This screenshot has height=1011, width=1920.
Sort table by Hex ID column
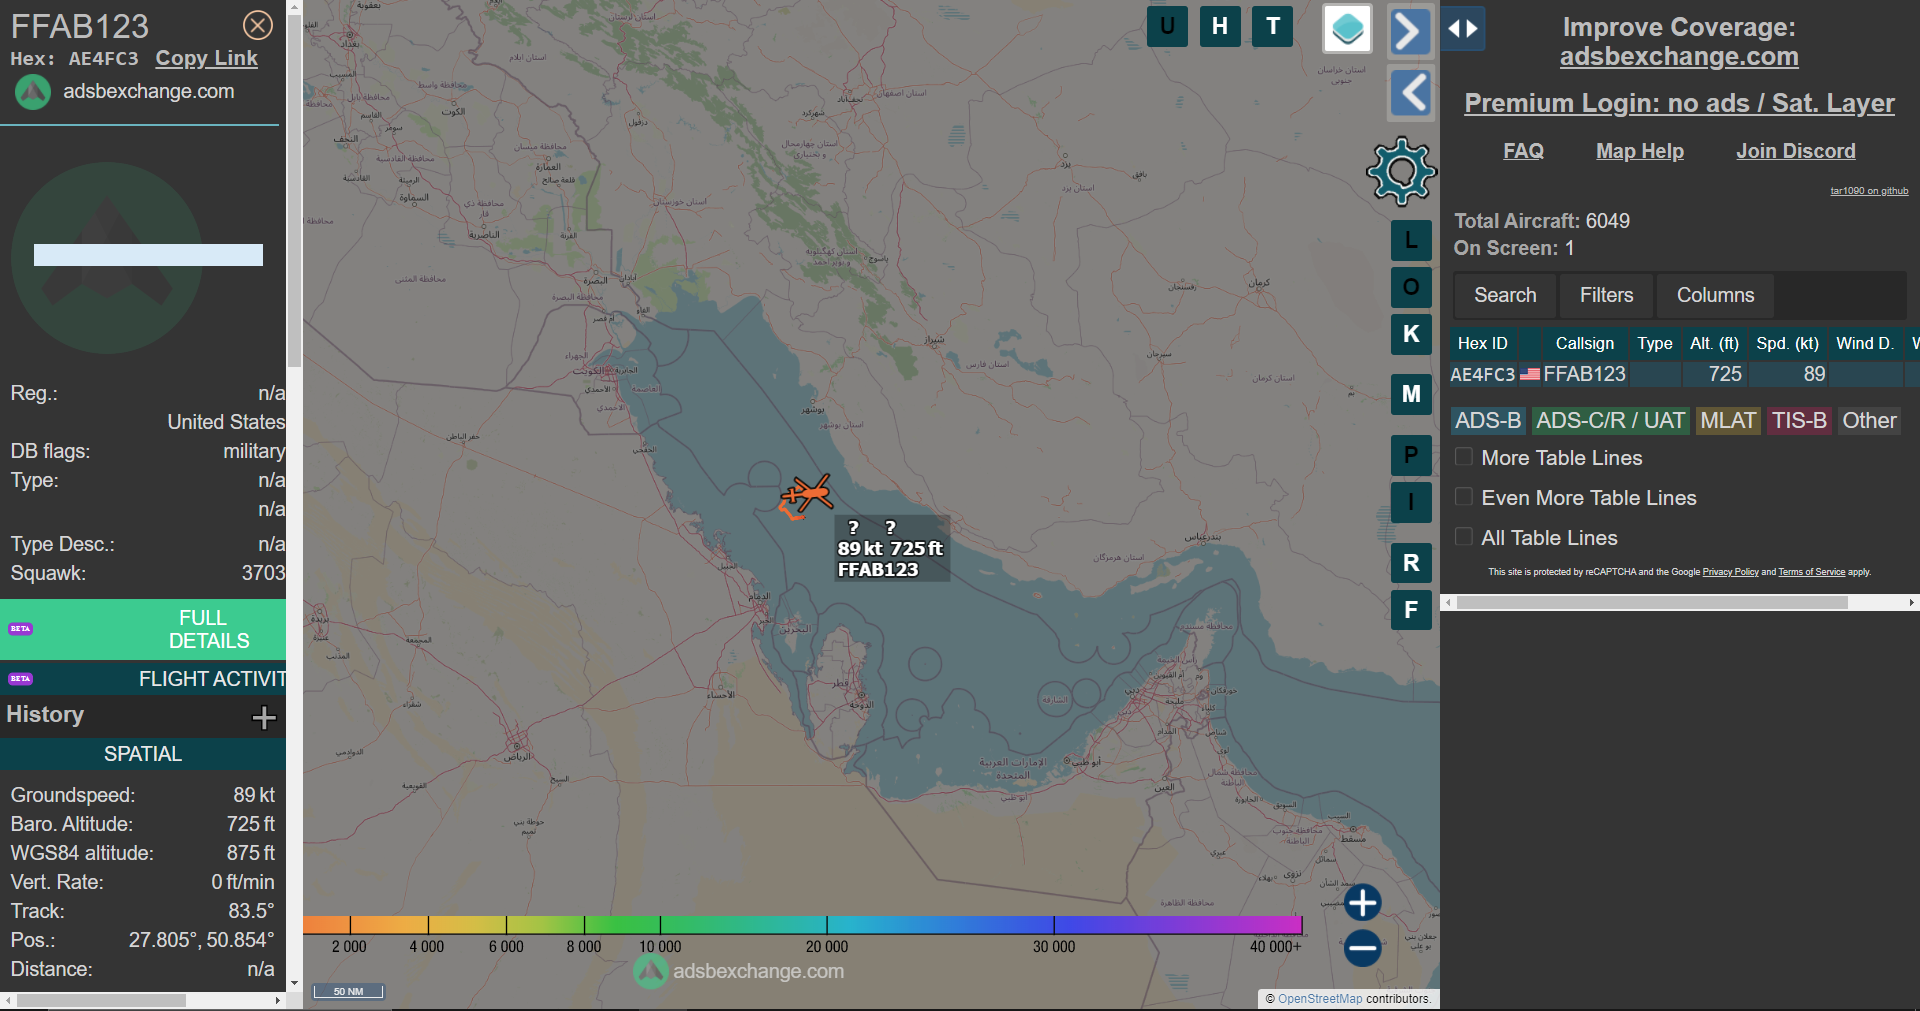click(1482, 343)
